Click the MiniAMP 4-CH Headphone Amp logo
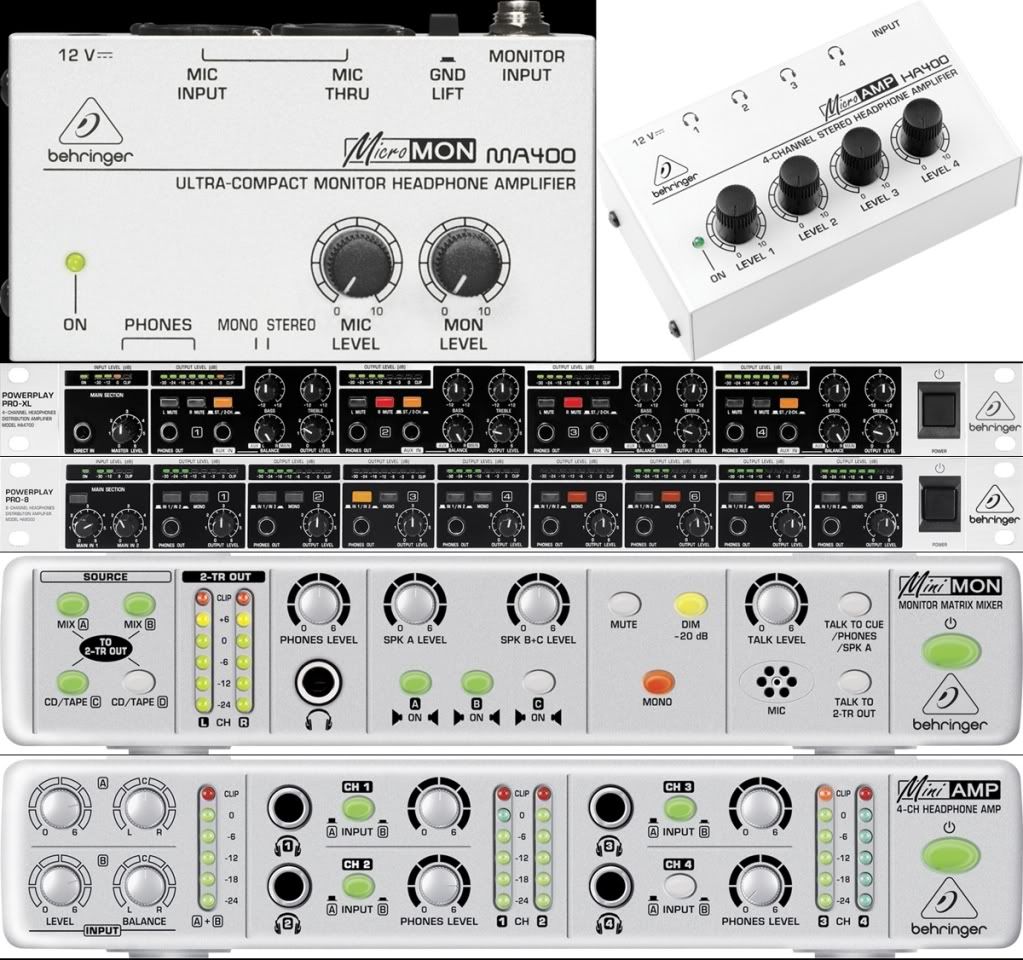 tap(948, 797)
